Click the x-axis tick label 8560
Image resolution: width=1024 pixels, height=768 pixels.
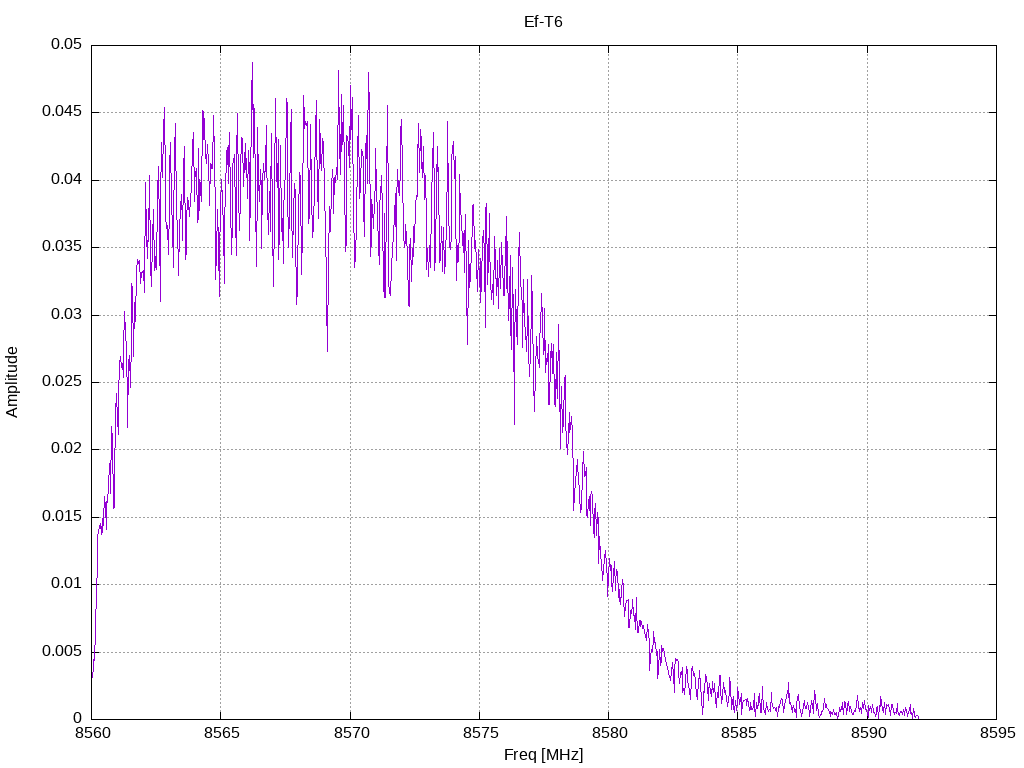[91, 733]
